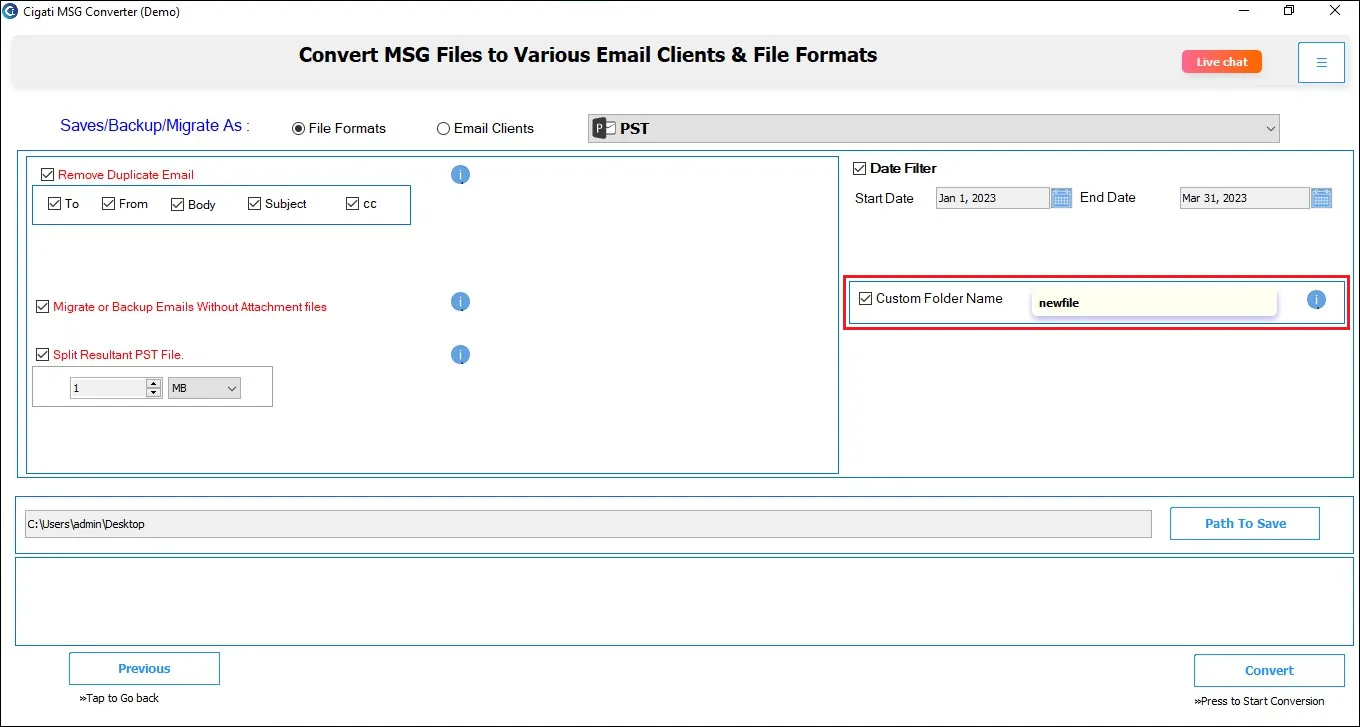Toggle Migrate or Backup Emails Without Attachment
The width and height of the screenshot is (1360, 727).
tap(43, 307)
